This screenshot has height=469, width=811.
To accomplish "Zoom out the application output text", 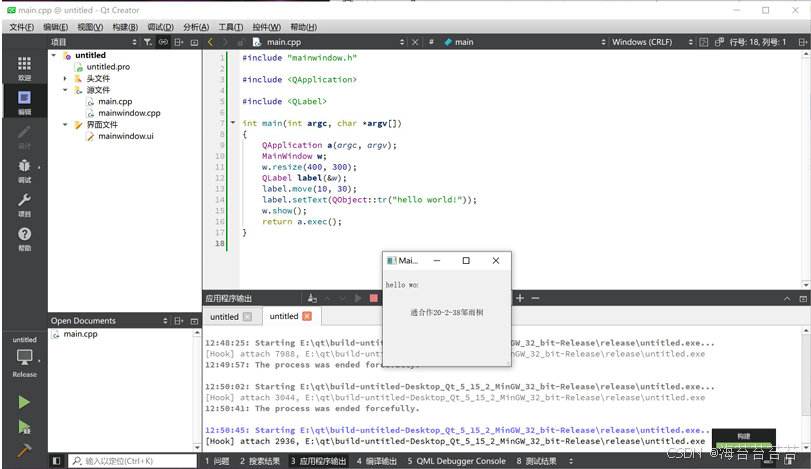I will 535,298.
